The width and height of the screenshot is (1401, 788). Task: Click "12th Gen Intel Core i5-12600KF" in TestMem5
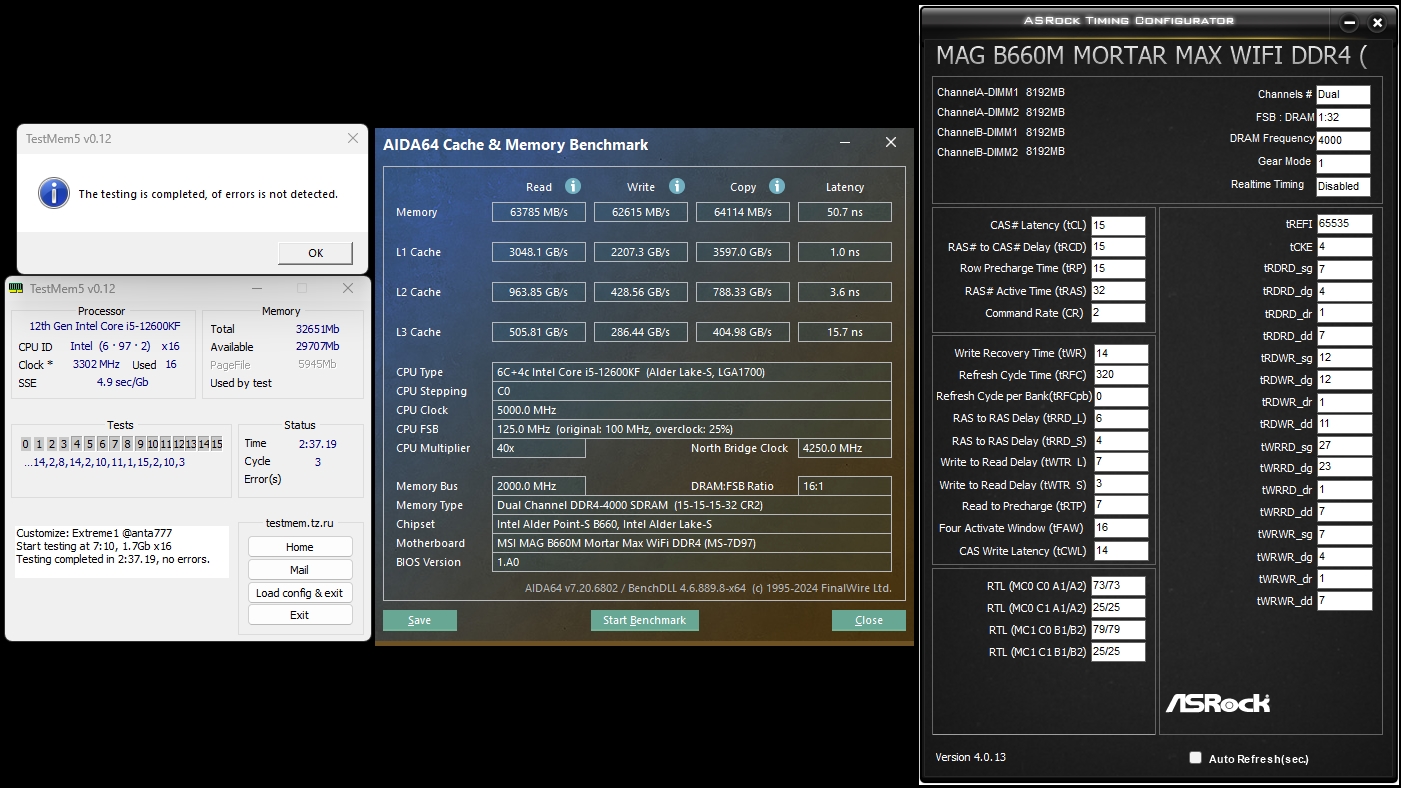coord(105,326)
